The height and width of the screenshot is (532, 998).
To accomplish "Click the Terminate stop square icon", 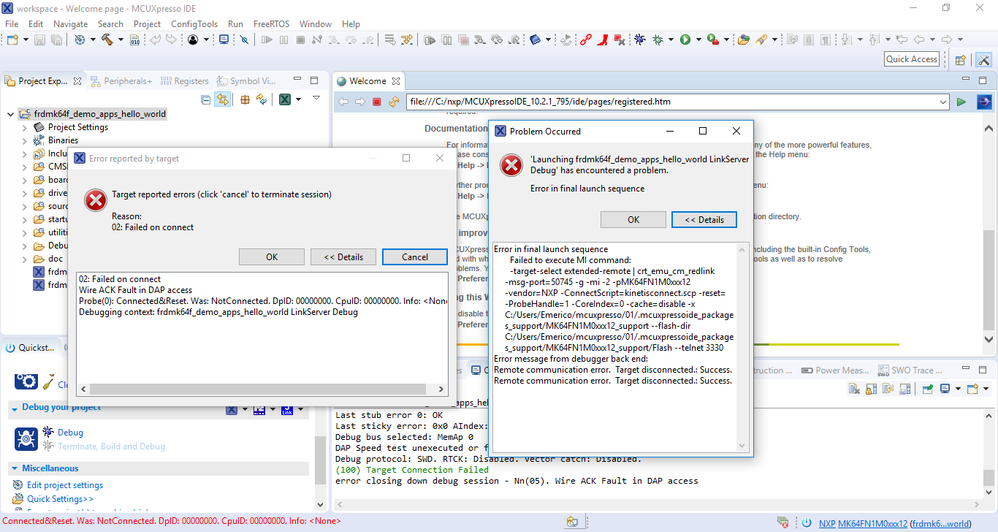I will point(300,39).
